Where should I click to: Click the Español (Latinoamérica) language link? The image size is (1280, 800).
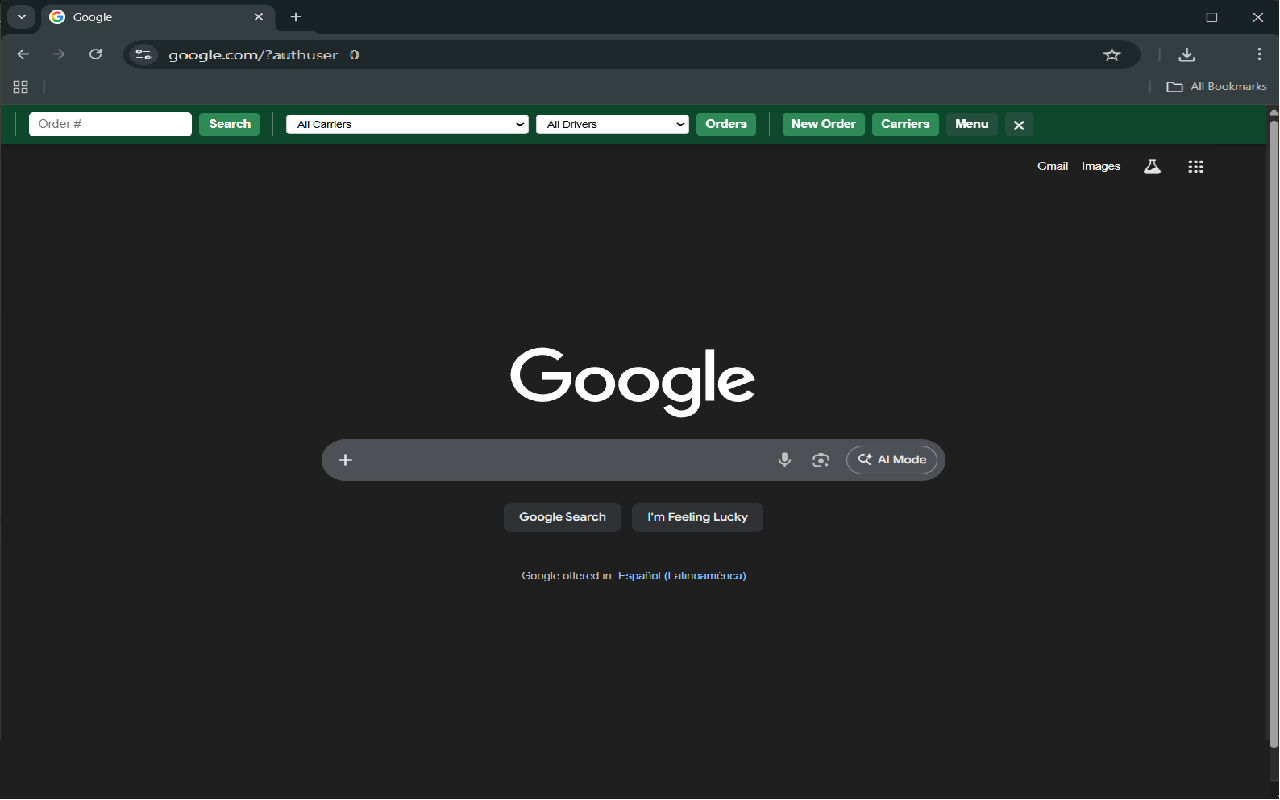pyautogui.click(x=682, y=576)
